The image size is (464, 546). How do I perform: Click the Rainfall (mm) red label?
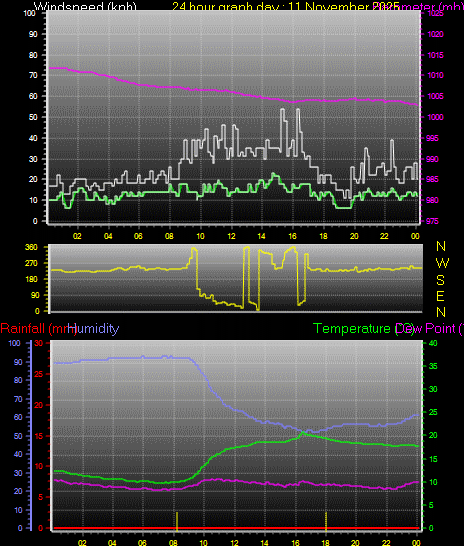[x=38, y=328]
